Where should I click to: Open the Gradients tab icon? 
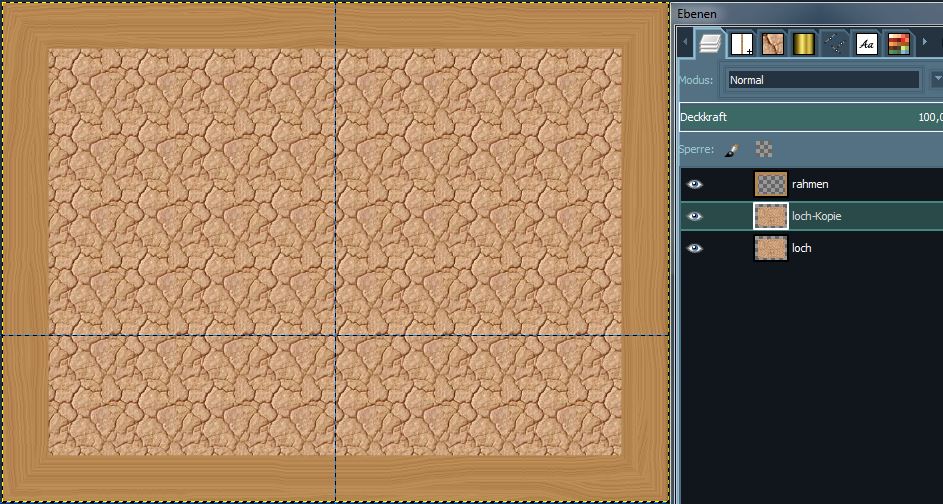tap(804, 44)
